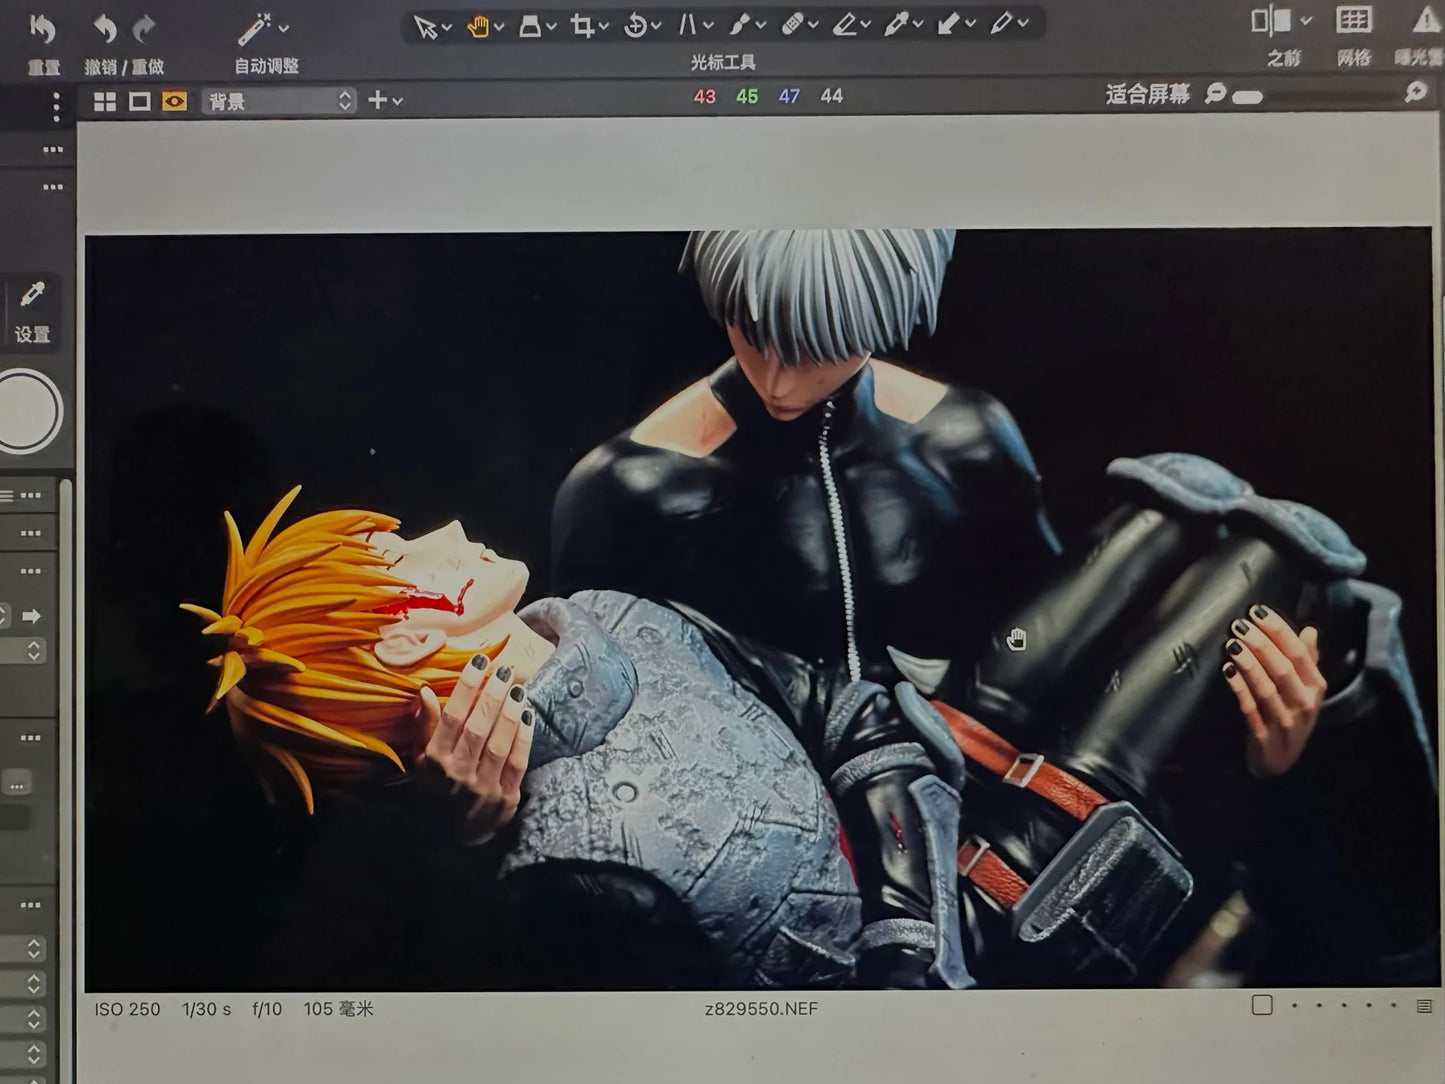Toggle the eye proofing icon near layer bar
This screenshot has width=1445, height=1084.
174,101
